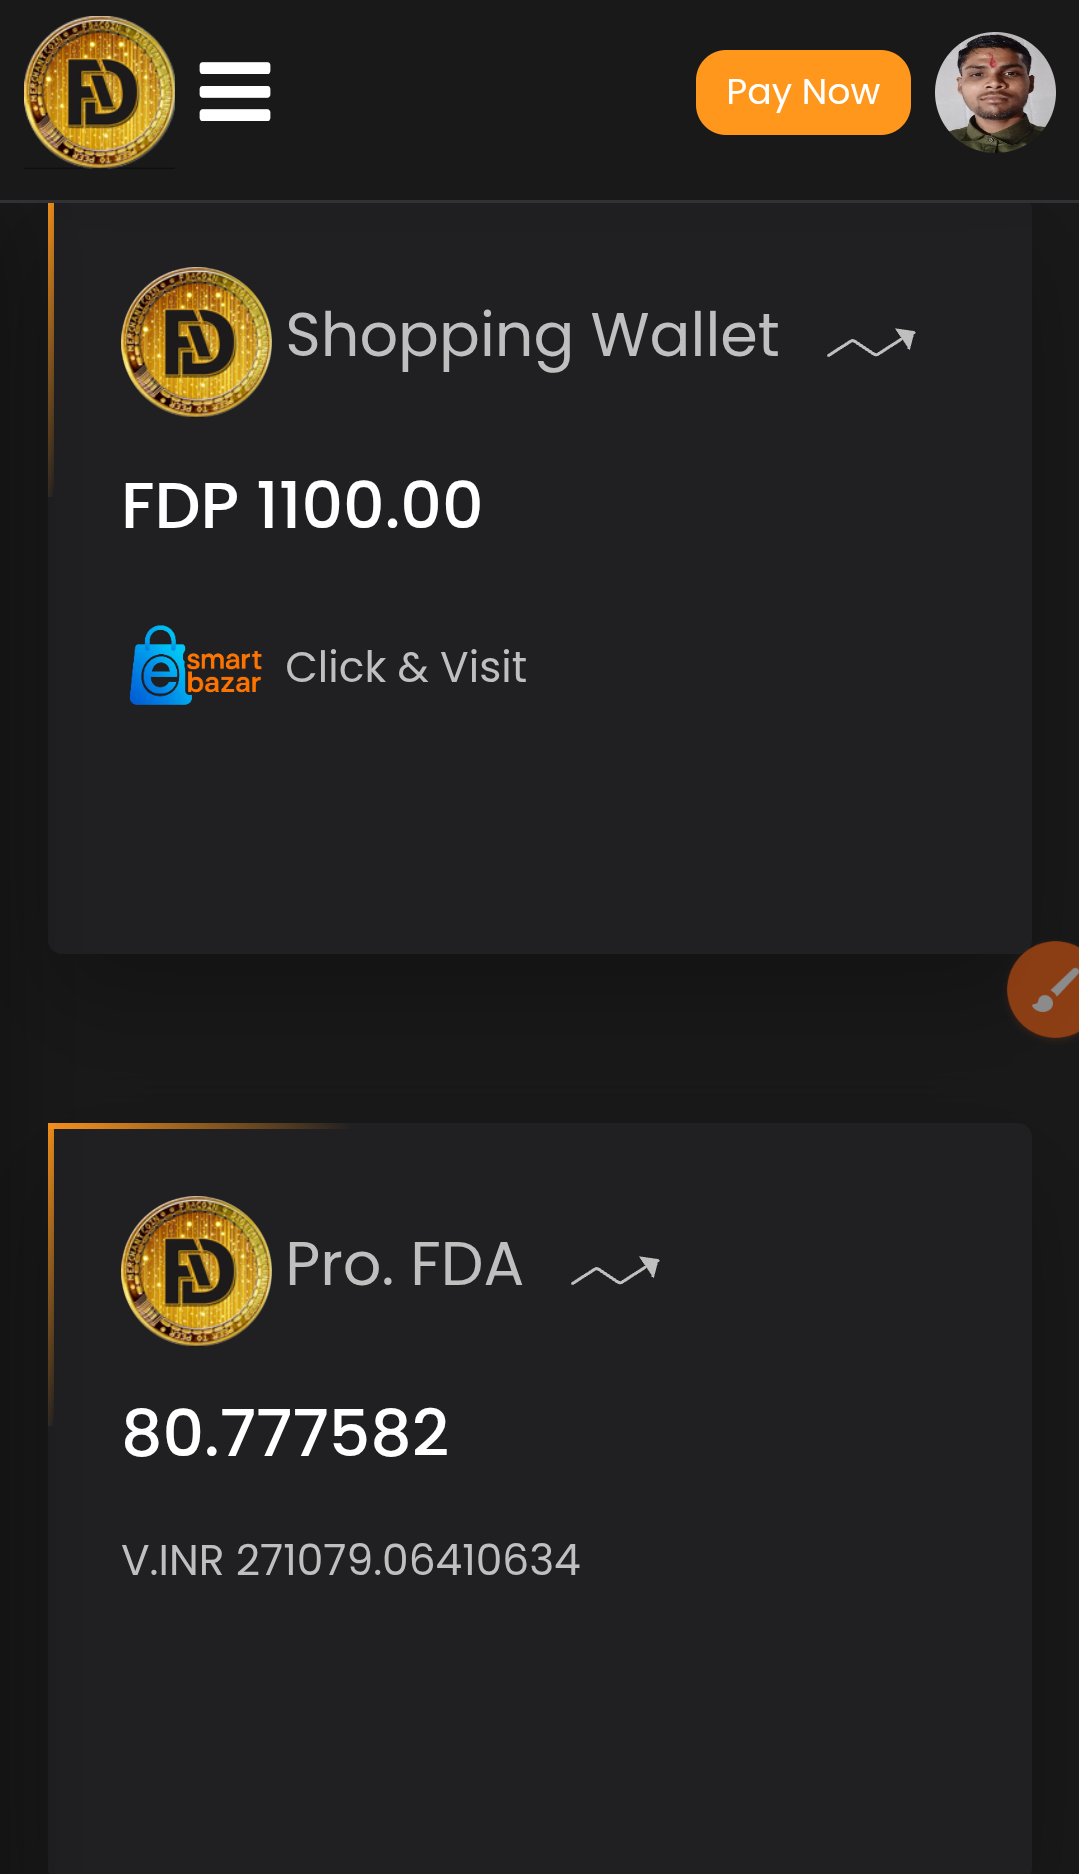1079x1874 pixels.
Task: Tap the FDP 1100.00 balance
Action: (x=302, y=505)
